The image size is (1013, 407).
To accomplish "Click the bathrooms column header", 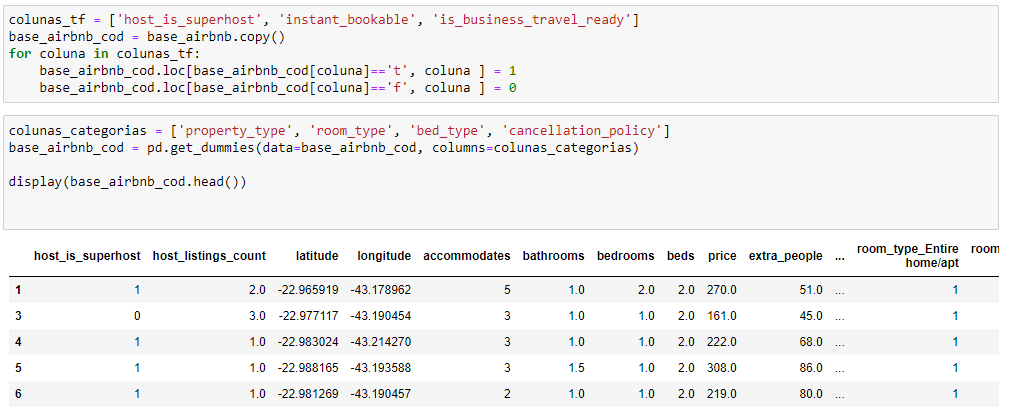I will click(x=554, y=256).
